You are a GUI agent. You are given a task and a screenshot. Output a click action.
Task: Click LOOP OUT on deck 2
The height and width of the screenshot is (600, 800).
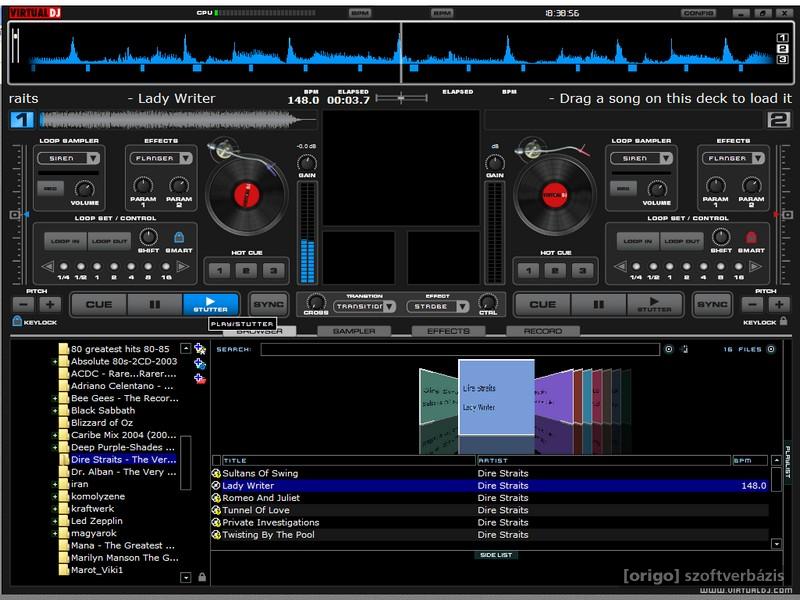point(682,241)
